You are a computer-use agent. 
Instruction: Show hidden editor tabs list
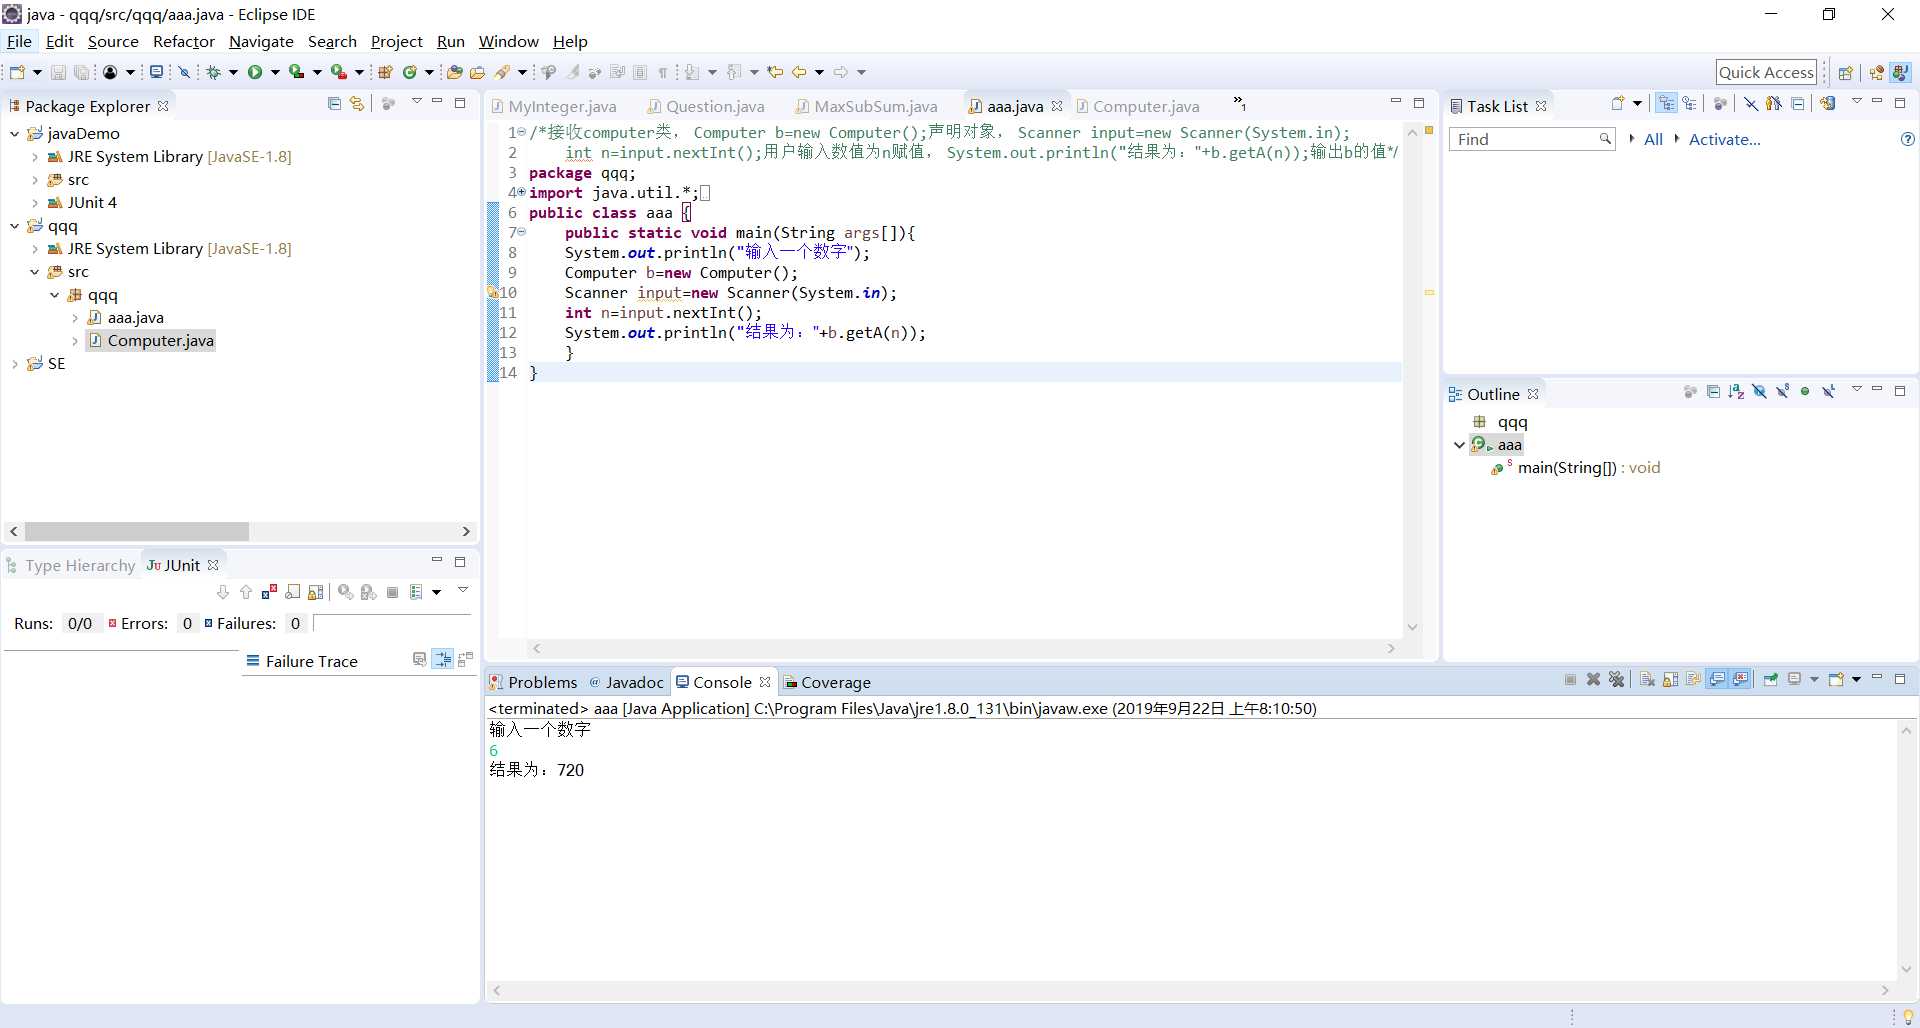click(x=1240, y=103)
